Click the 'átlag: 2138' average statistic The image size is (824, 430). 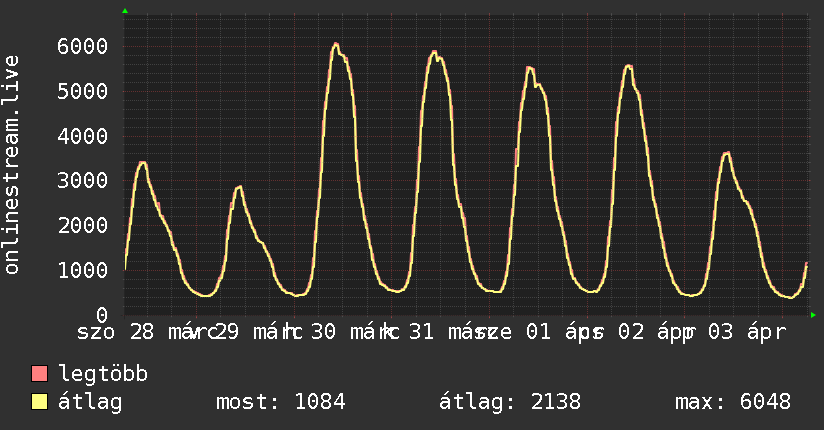(510, 403)
